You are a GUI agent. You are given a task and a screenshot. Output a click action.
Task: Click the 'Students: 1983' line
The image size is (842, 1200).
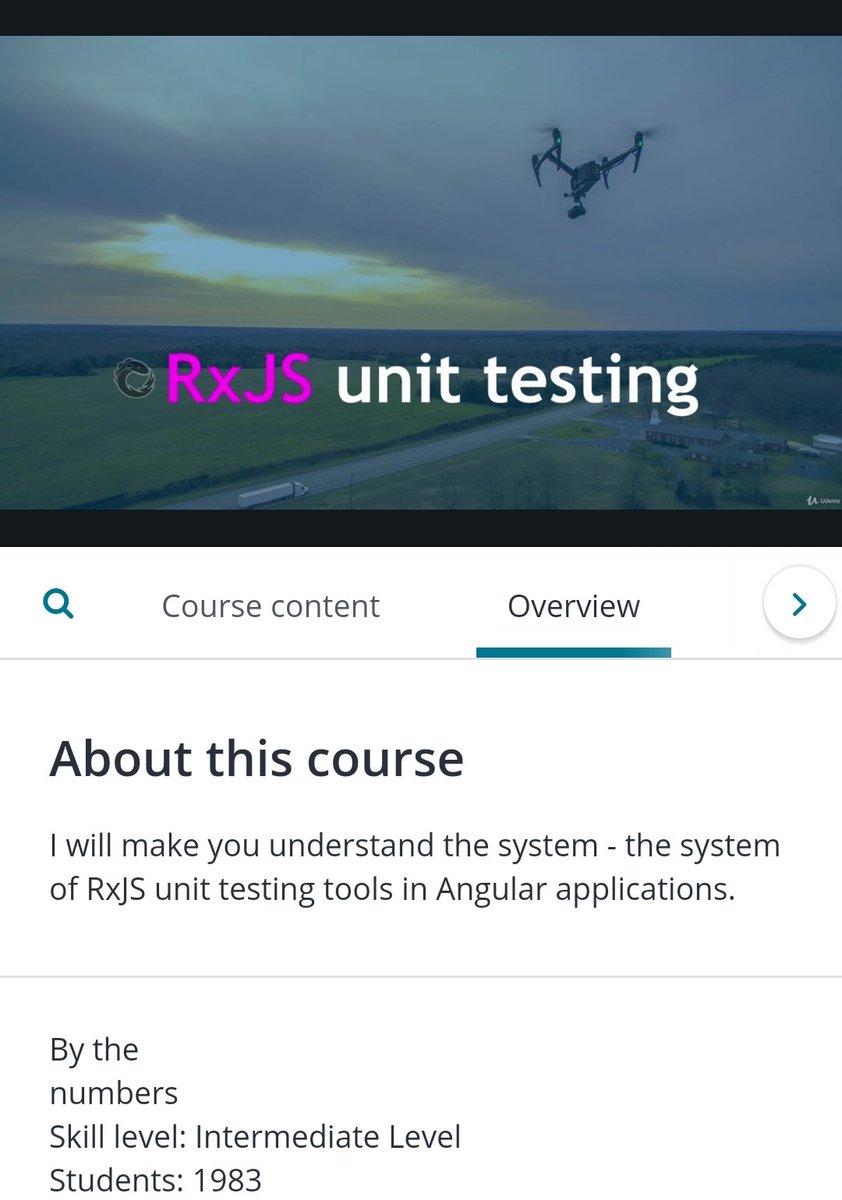(155, 1180)
